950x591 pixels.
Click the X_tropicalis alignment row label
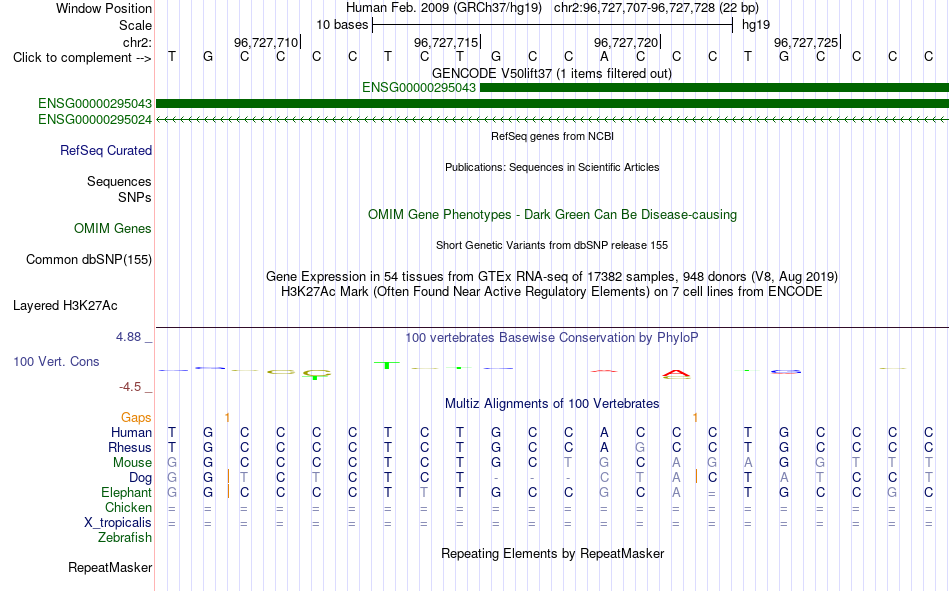tap(118, 523)
